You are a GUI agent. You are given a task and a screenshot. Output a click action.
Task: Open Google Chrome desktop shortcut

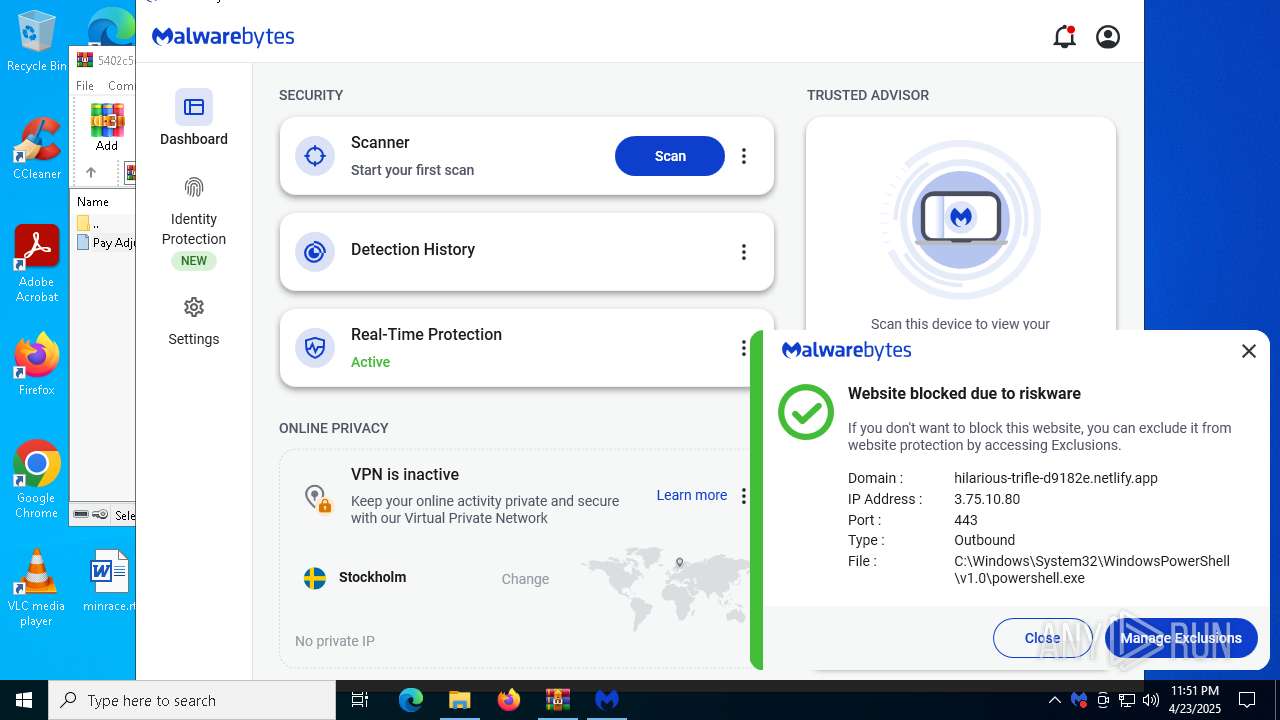[x=37, y=480]
